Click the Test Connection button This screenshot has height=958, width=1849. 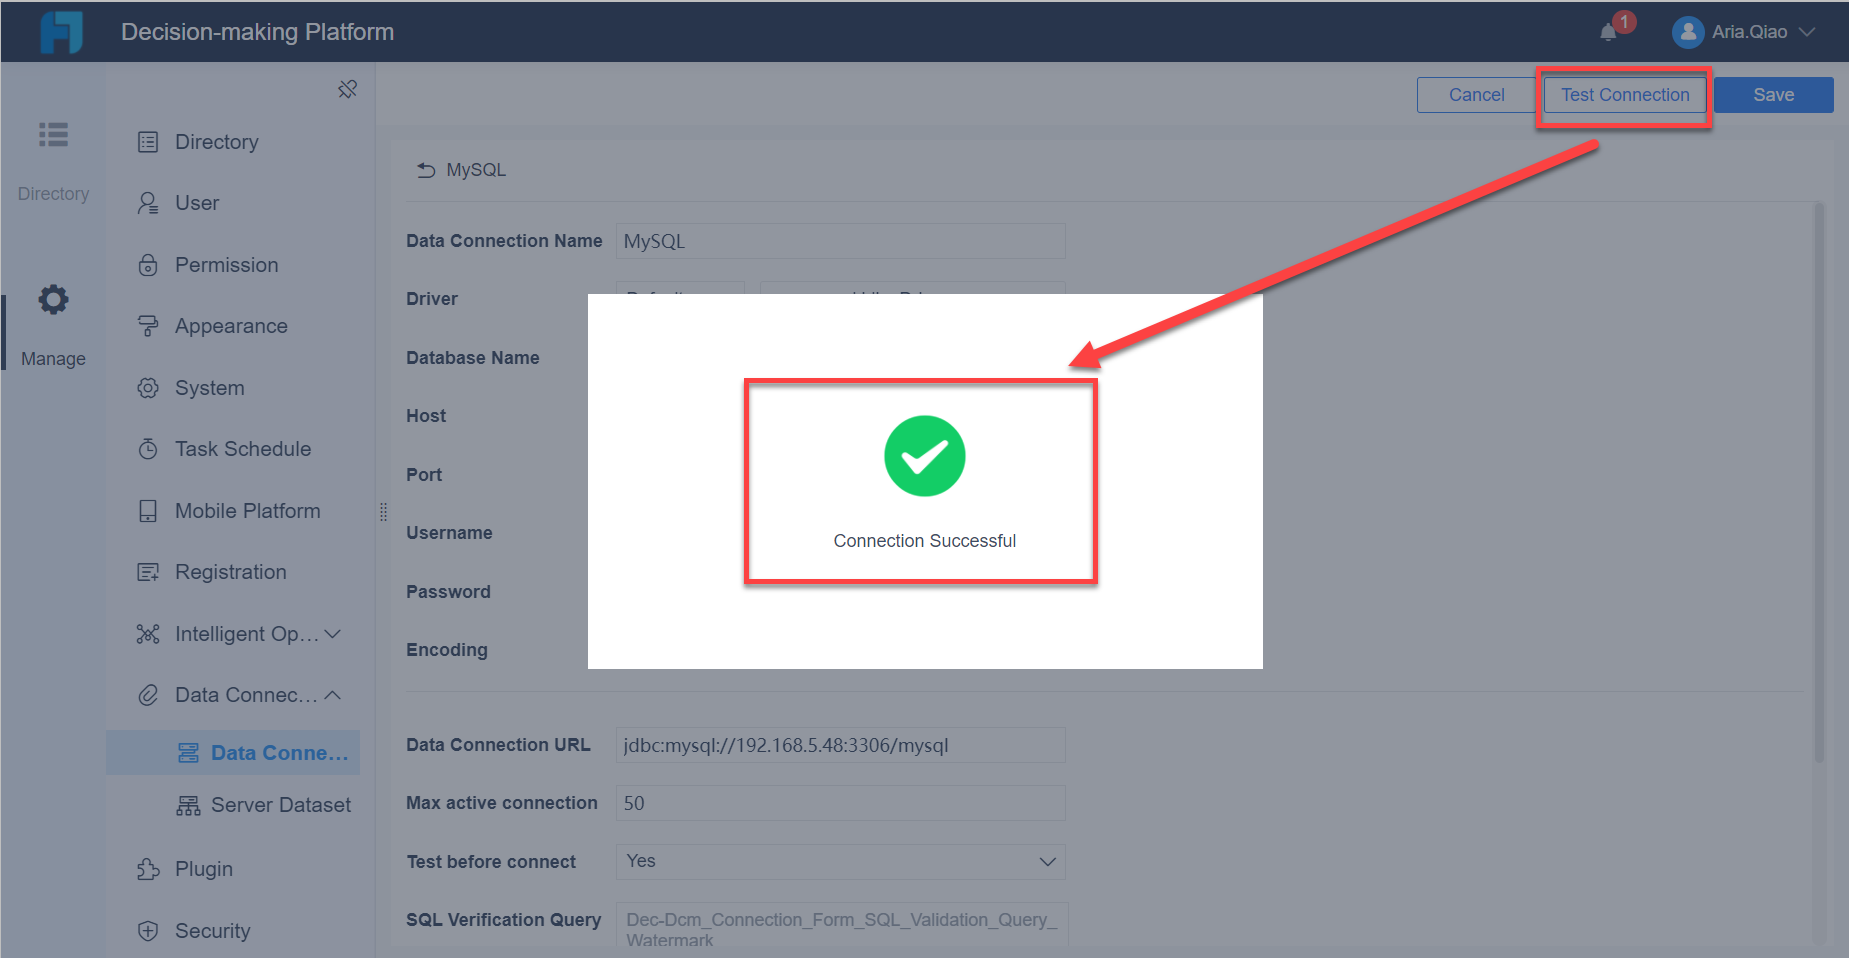(x=1625, y=95)
